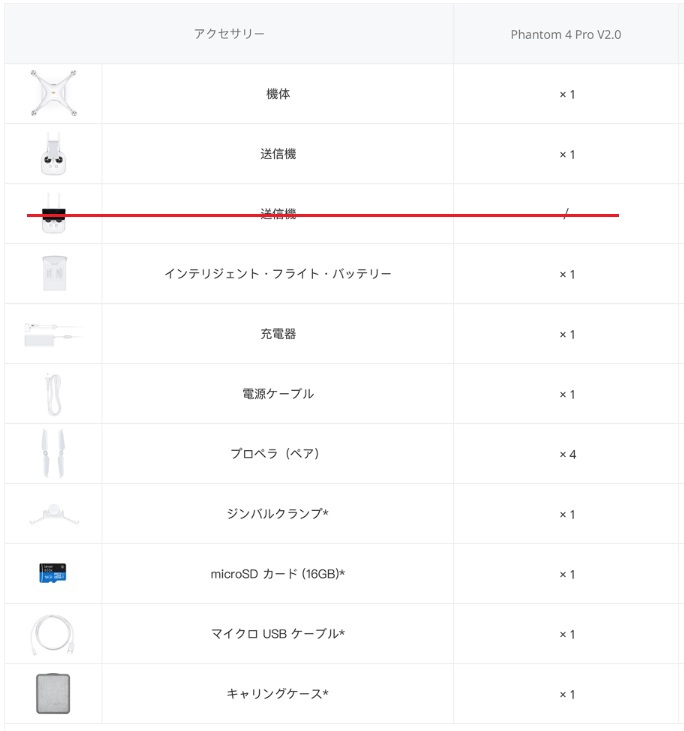Select the coiled micro USB cable image

[x=53, y=634]
